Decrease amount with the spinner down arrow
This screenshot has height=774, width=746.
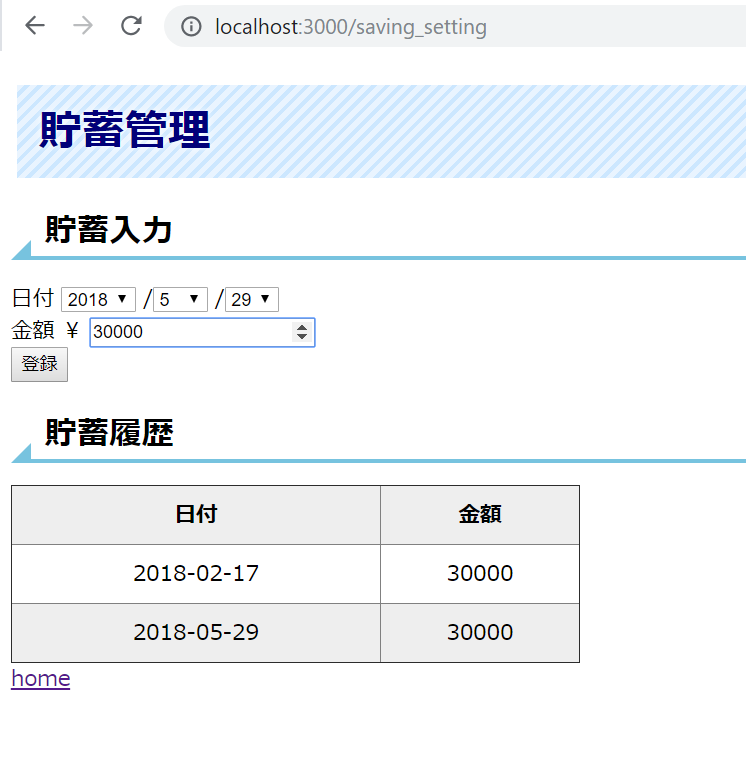point(302,337)
